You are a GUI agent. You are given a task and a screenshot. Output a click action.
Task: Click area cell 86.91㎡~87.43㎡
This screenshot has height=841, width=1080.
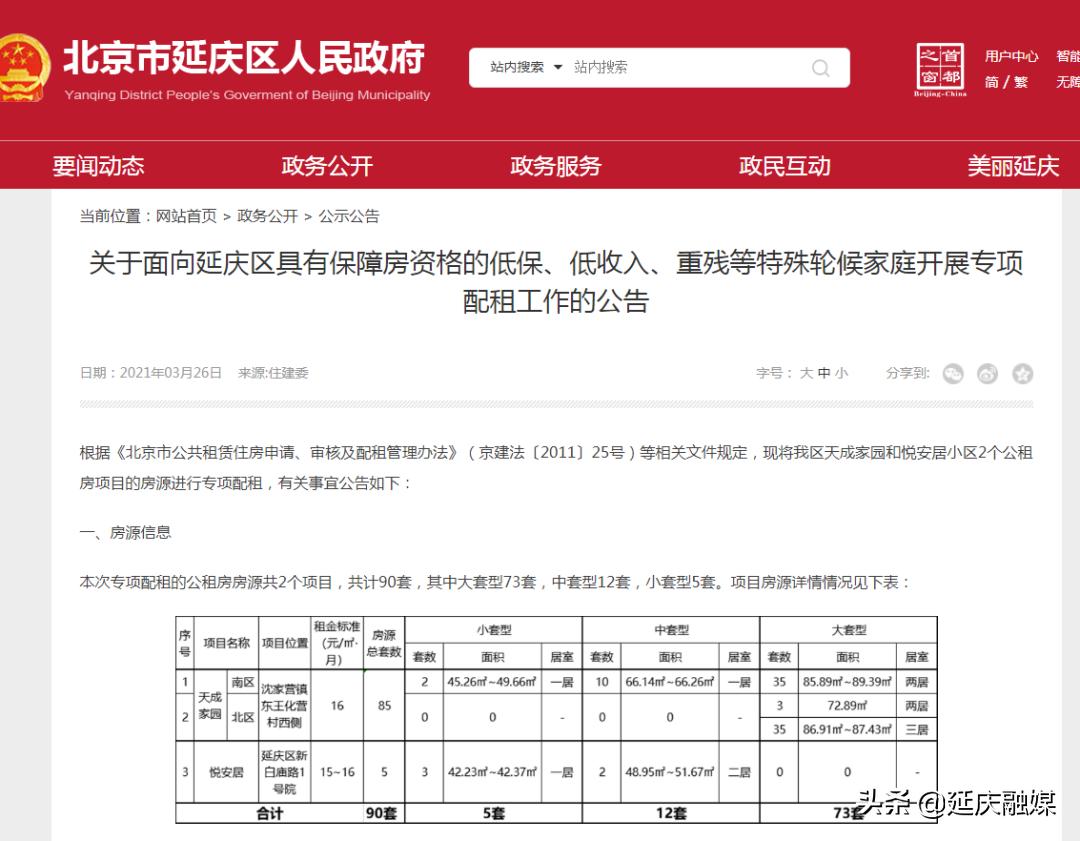point(847,729)
